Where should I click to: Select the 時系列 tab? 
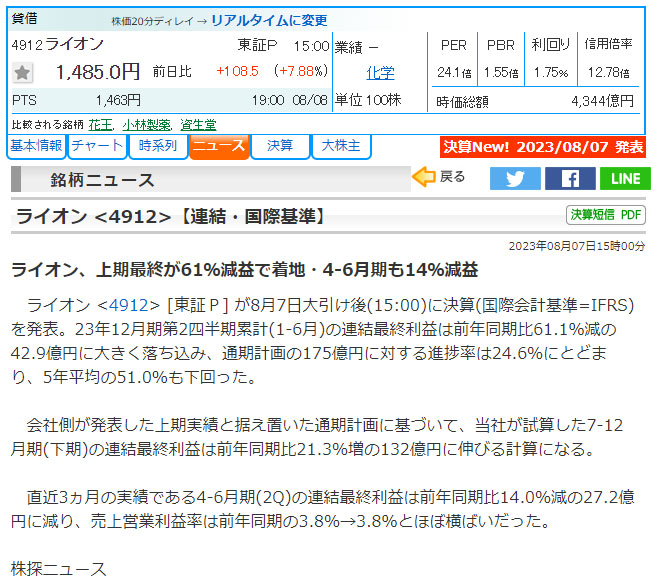(x=158, y=146)
